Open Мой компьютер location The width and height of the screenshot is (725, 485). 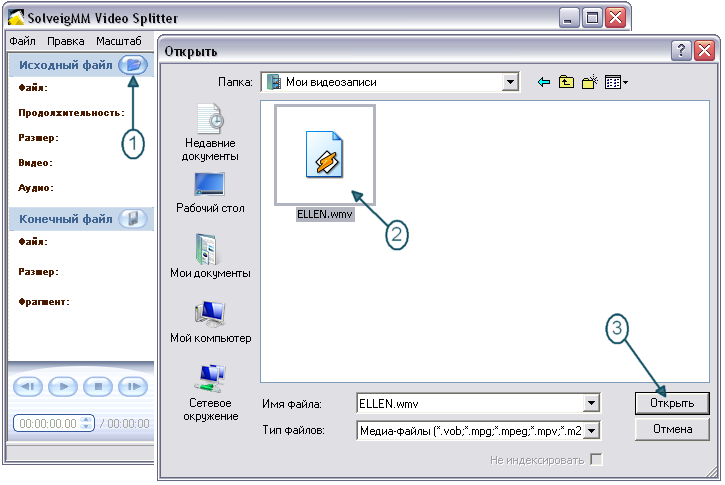click(x=210, y=322)
